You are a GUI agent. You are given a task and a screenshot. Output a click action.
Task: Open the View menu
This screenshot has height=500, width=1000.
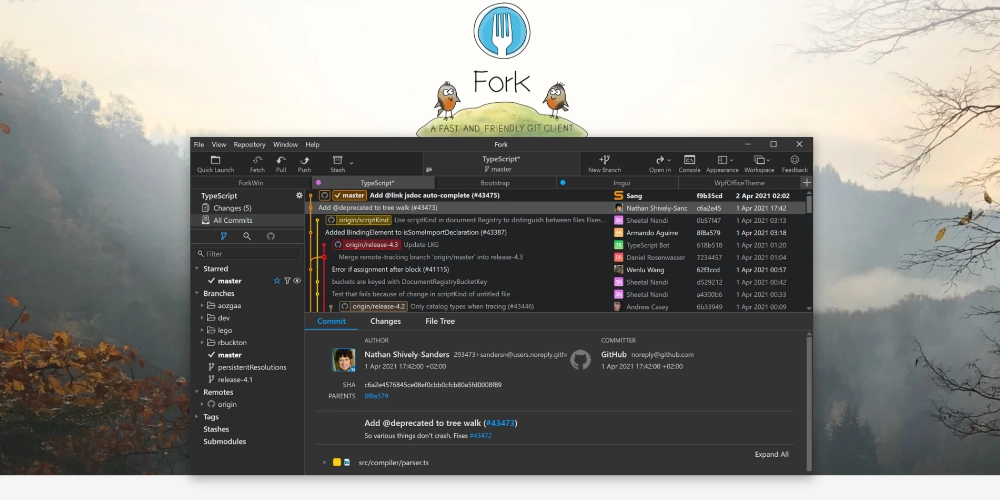pos(219,145)
